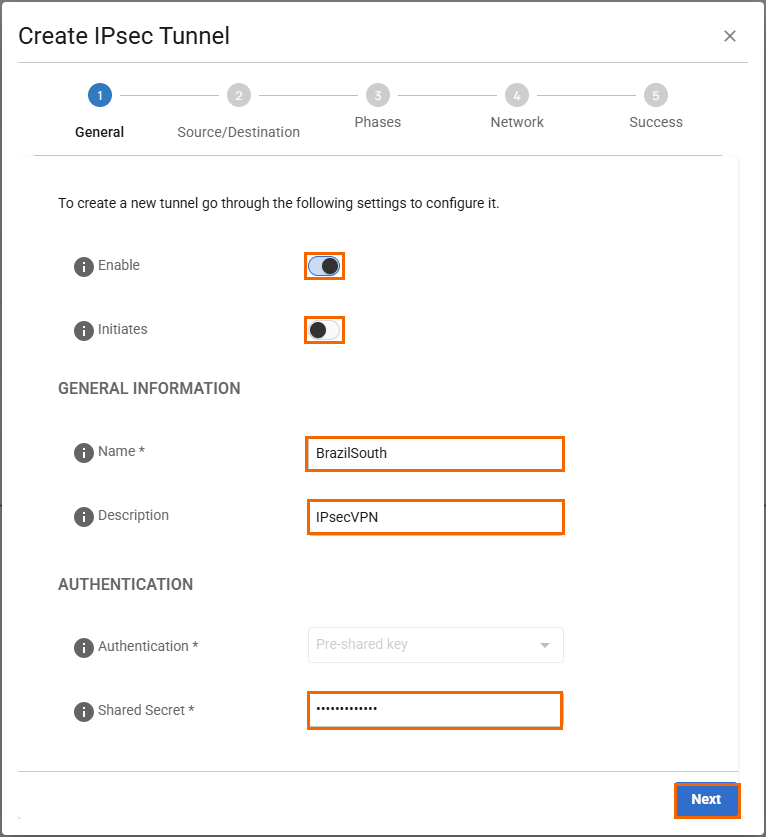Click the info icon beside Shared Secret

pyautogui.click(x=84, y=712)
